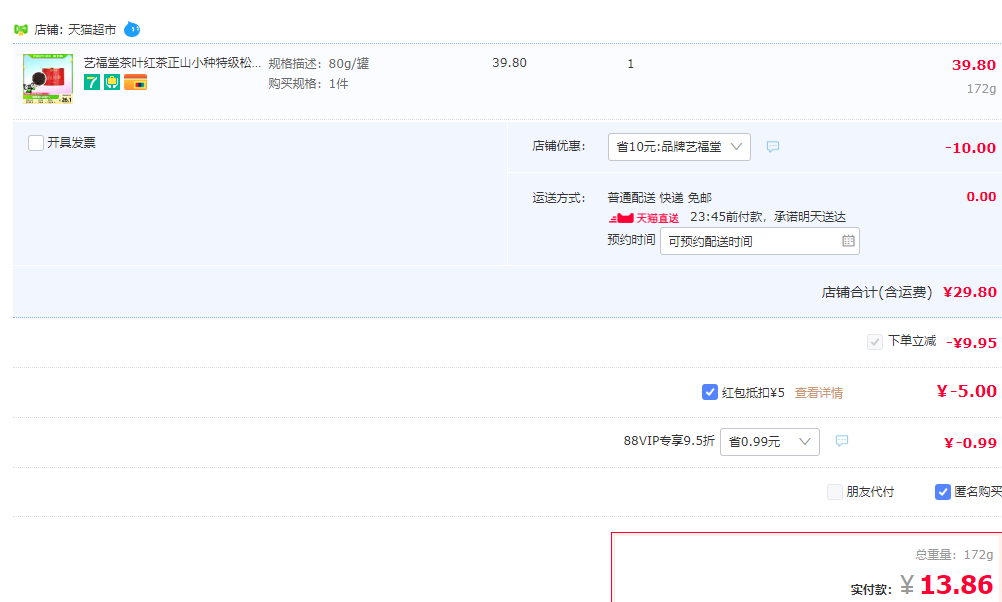
Task: Click the yellow-green guarantee badge icon
Action: (112, 82)
